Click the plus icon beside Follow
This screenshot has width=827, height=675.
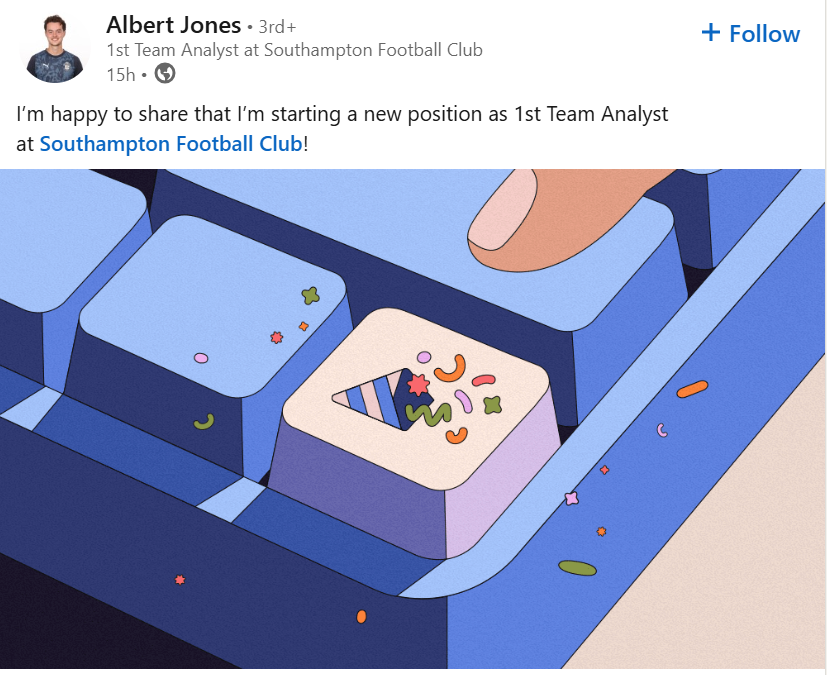pos(711,32)
